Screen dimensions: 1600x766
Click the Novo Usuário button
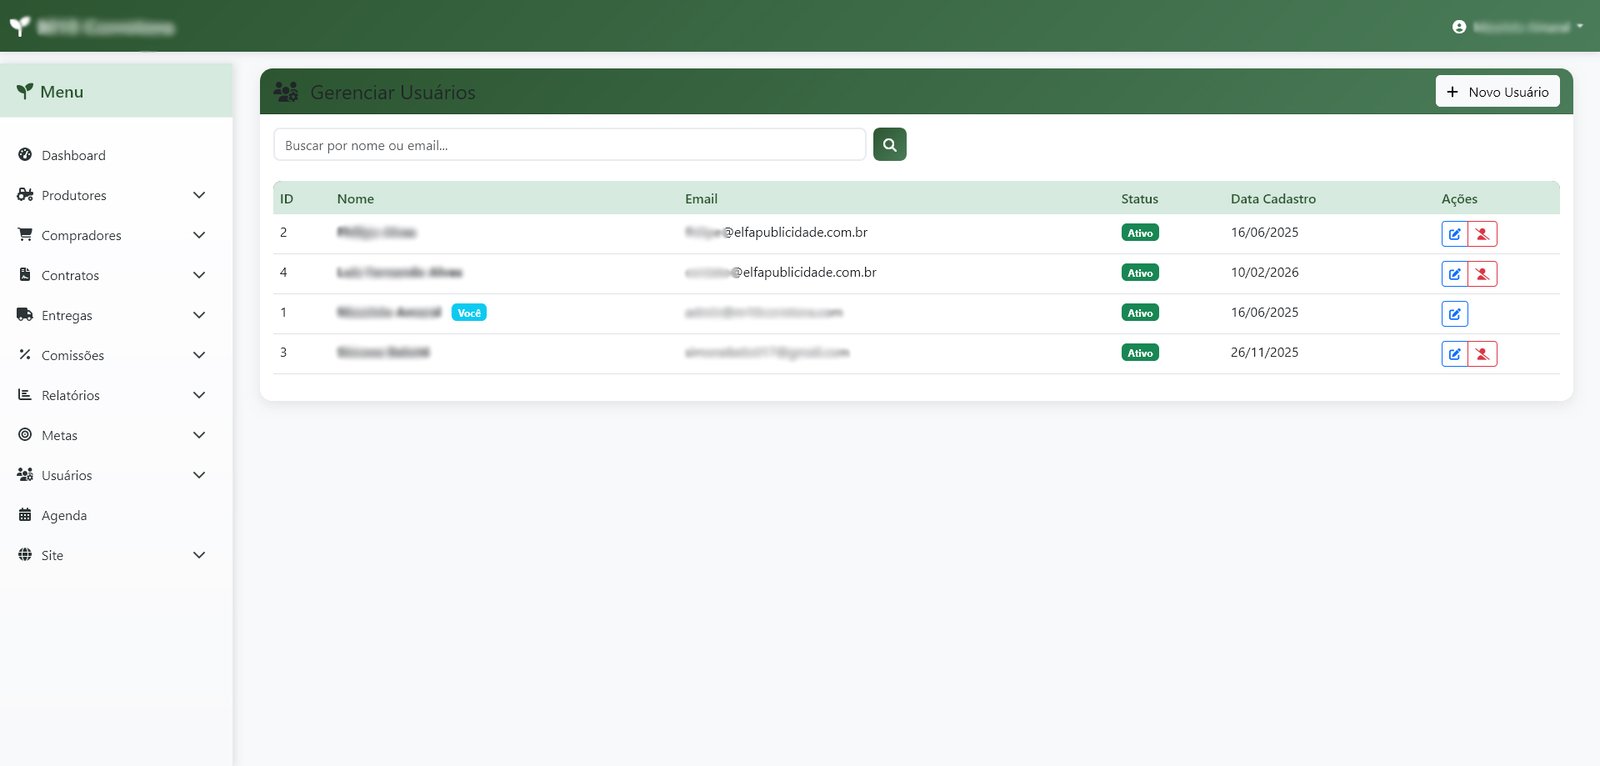click(x=1497, y=91)
